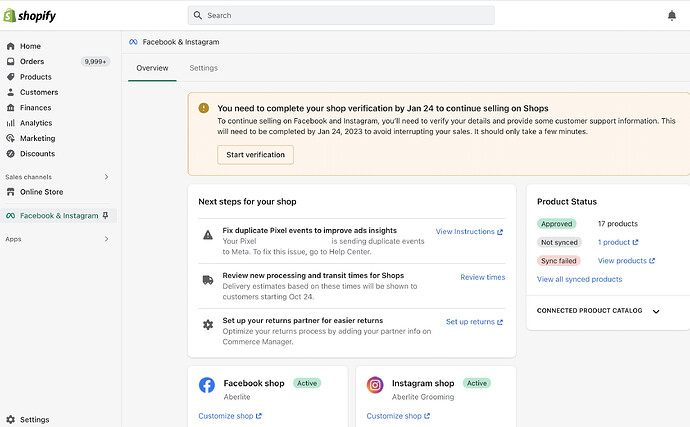Screen dimensions: 690x427
Task: Click Customize shop under Instagram shop
Action: (x=398, y=416)
